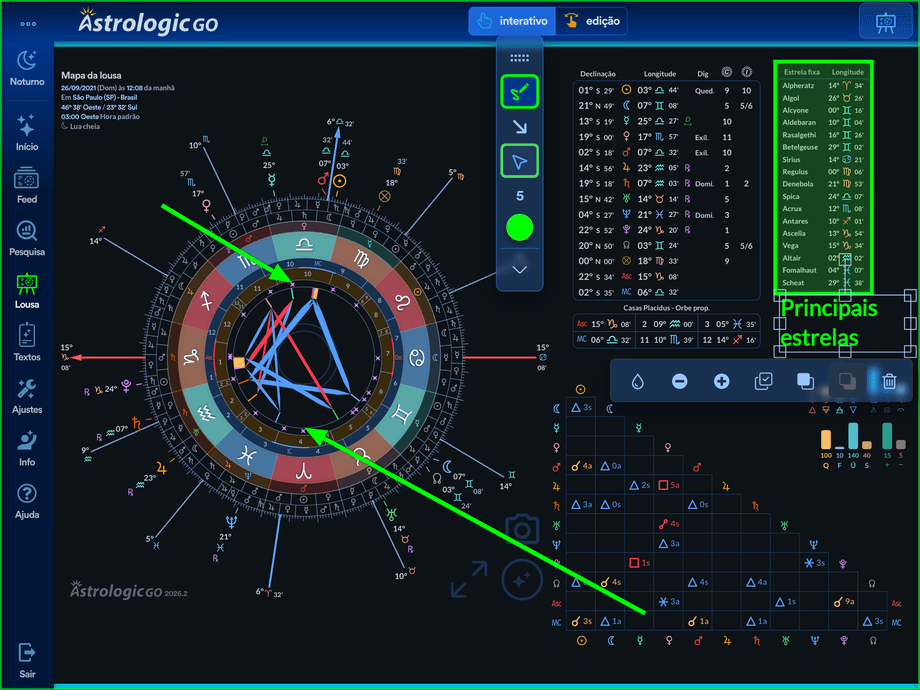Viewport: 920px width, 690px height.
Task: Toggle Noturno night mode
Action: coord(27,69)
